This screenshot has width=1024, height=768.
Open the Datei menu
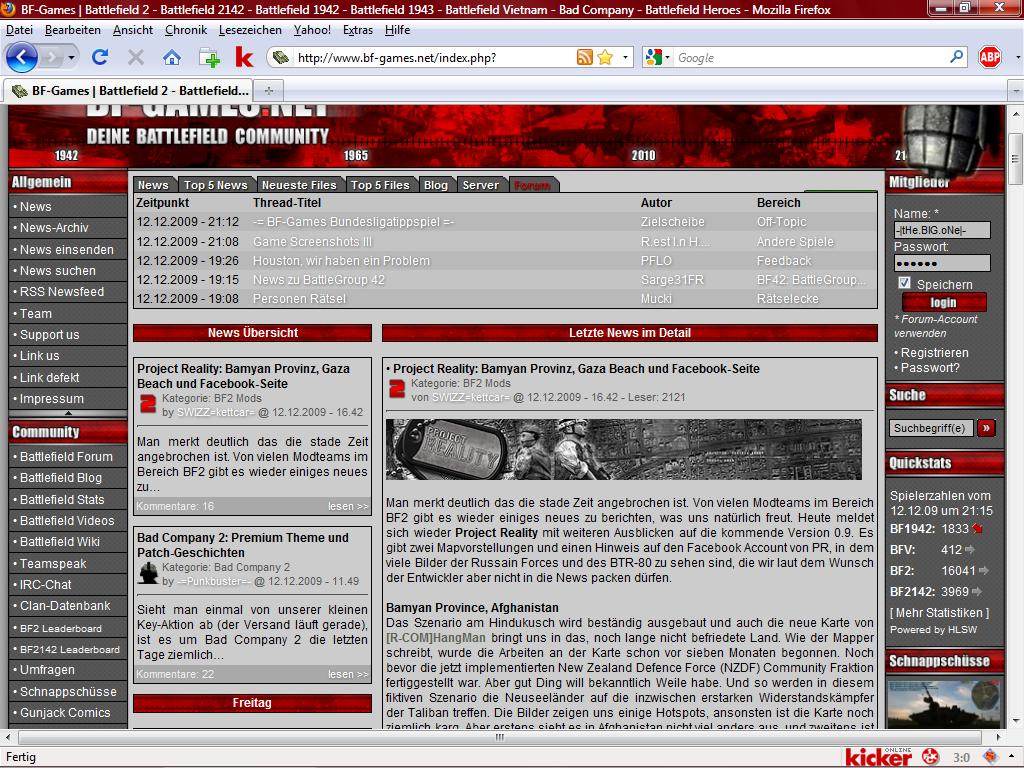click(x=20, y=30)
